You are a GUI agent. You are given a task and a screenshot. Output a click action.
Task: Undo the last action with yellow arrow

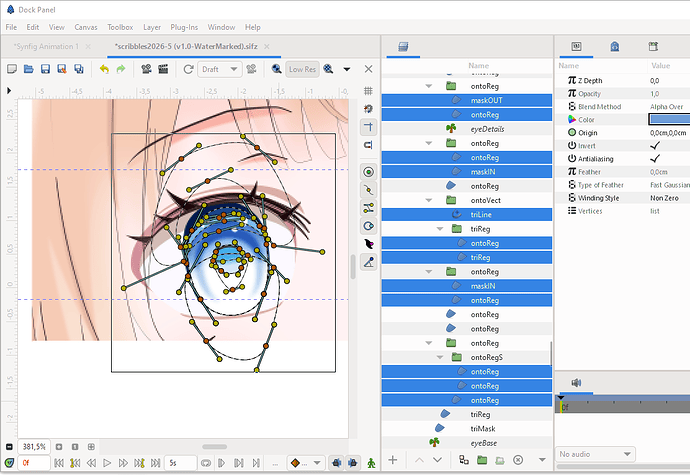coord(104,69)
